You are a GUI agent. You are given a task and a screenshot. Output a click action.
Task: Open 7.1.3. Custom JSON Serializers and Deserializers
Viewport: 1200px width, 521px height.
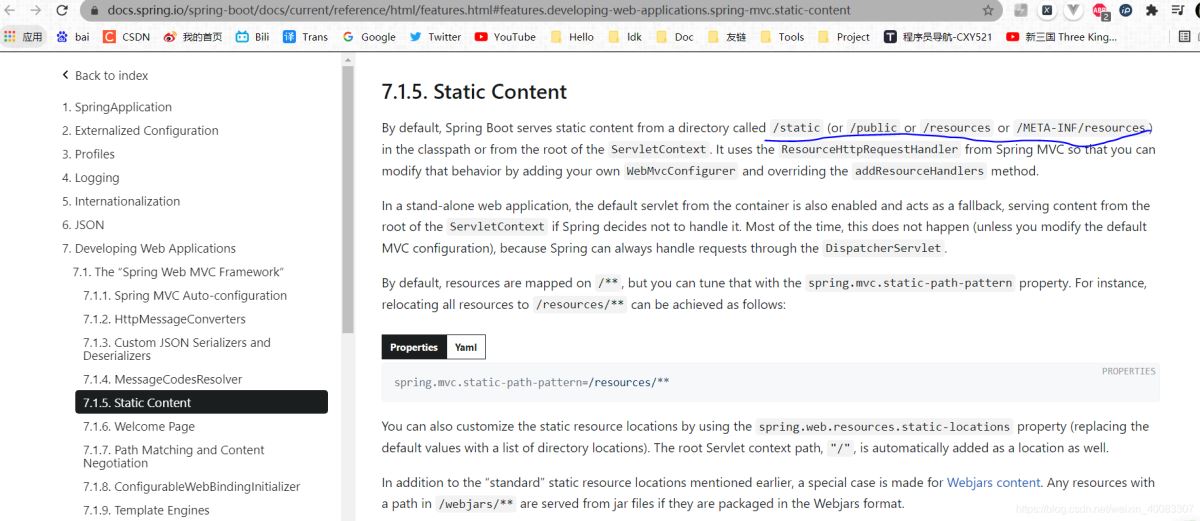click(x=177, y=349)
